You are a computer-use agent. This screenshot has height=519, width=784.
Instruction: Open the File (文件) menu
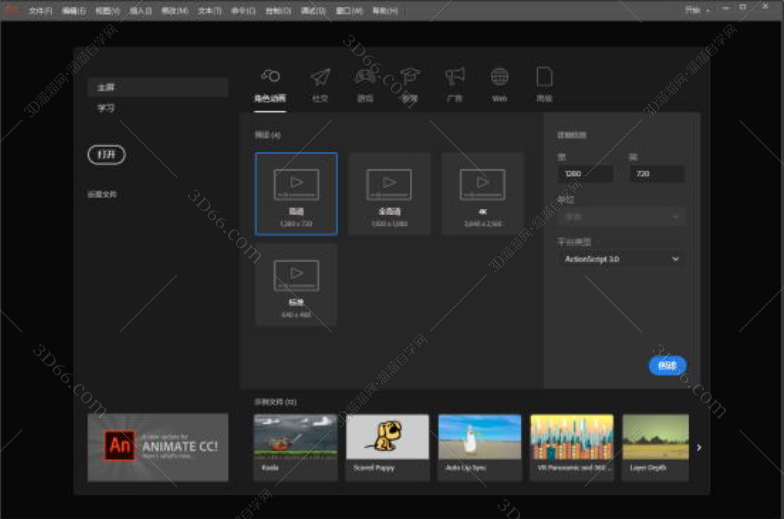(40, 10)
